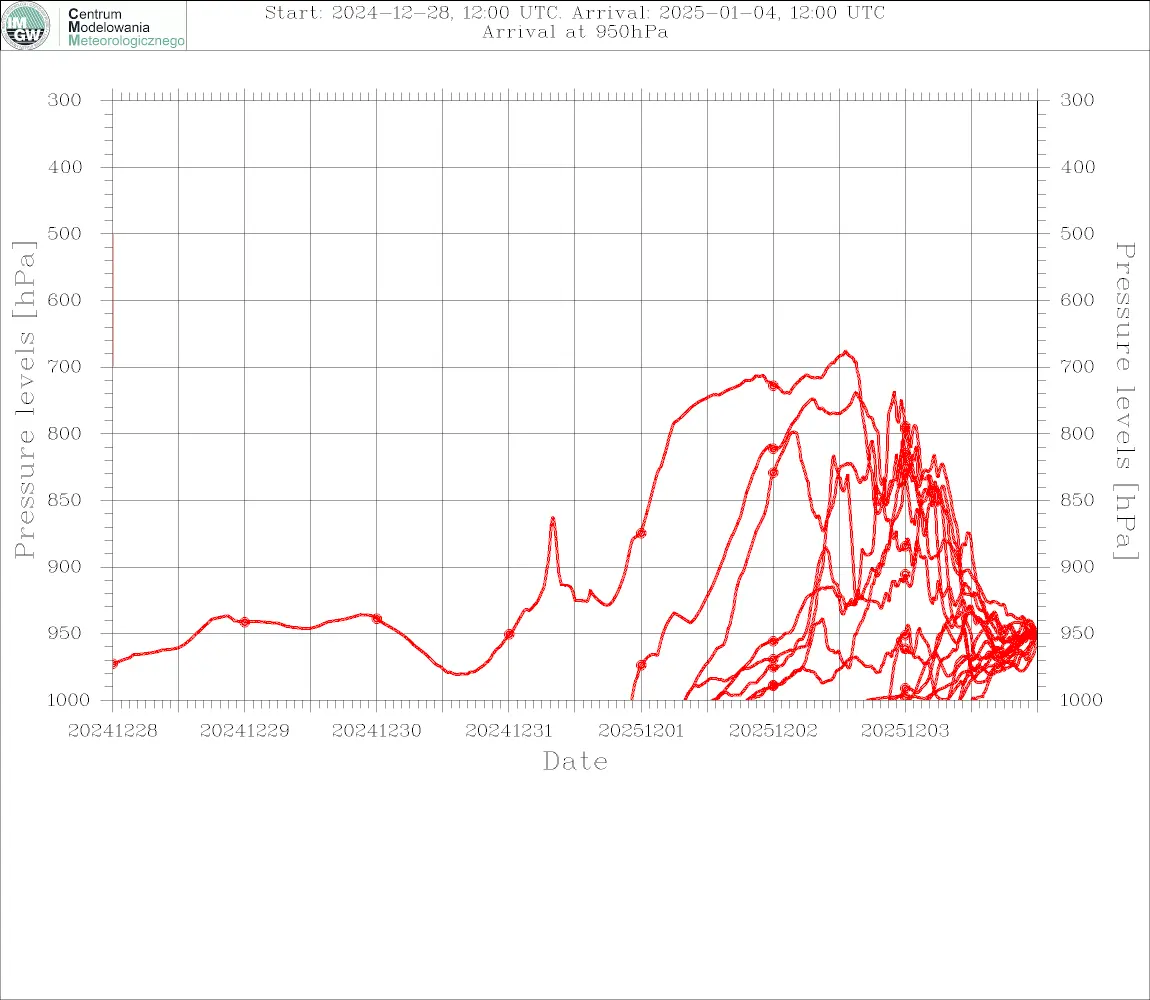Click the sharp trajectory spike after 20241231
The height and width of the screenshot is (1000, 1150).
click(553, 519)
